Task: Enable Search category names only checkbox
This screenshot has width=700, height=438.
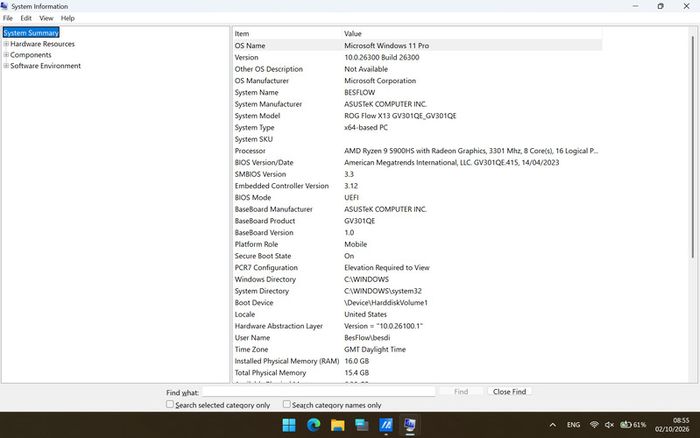Action: click(x=287, y=404)
